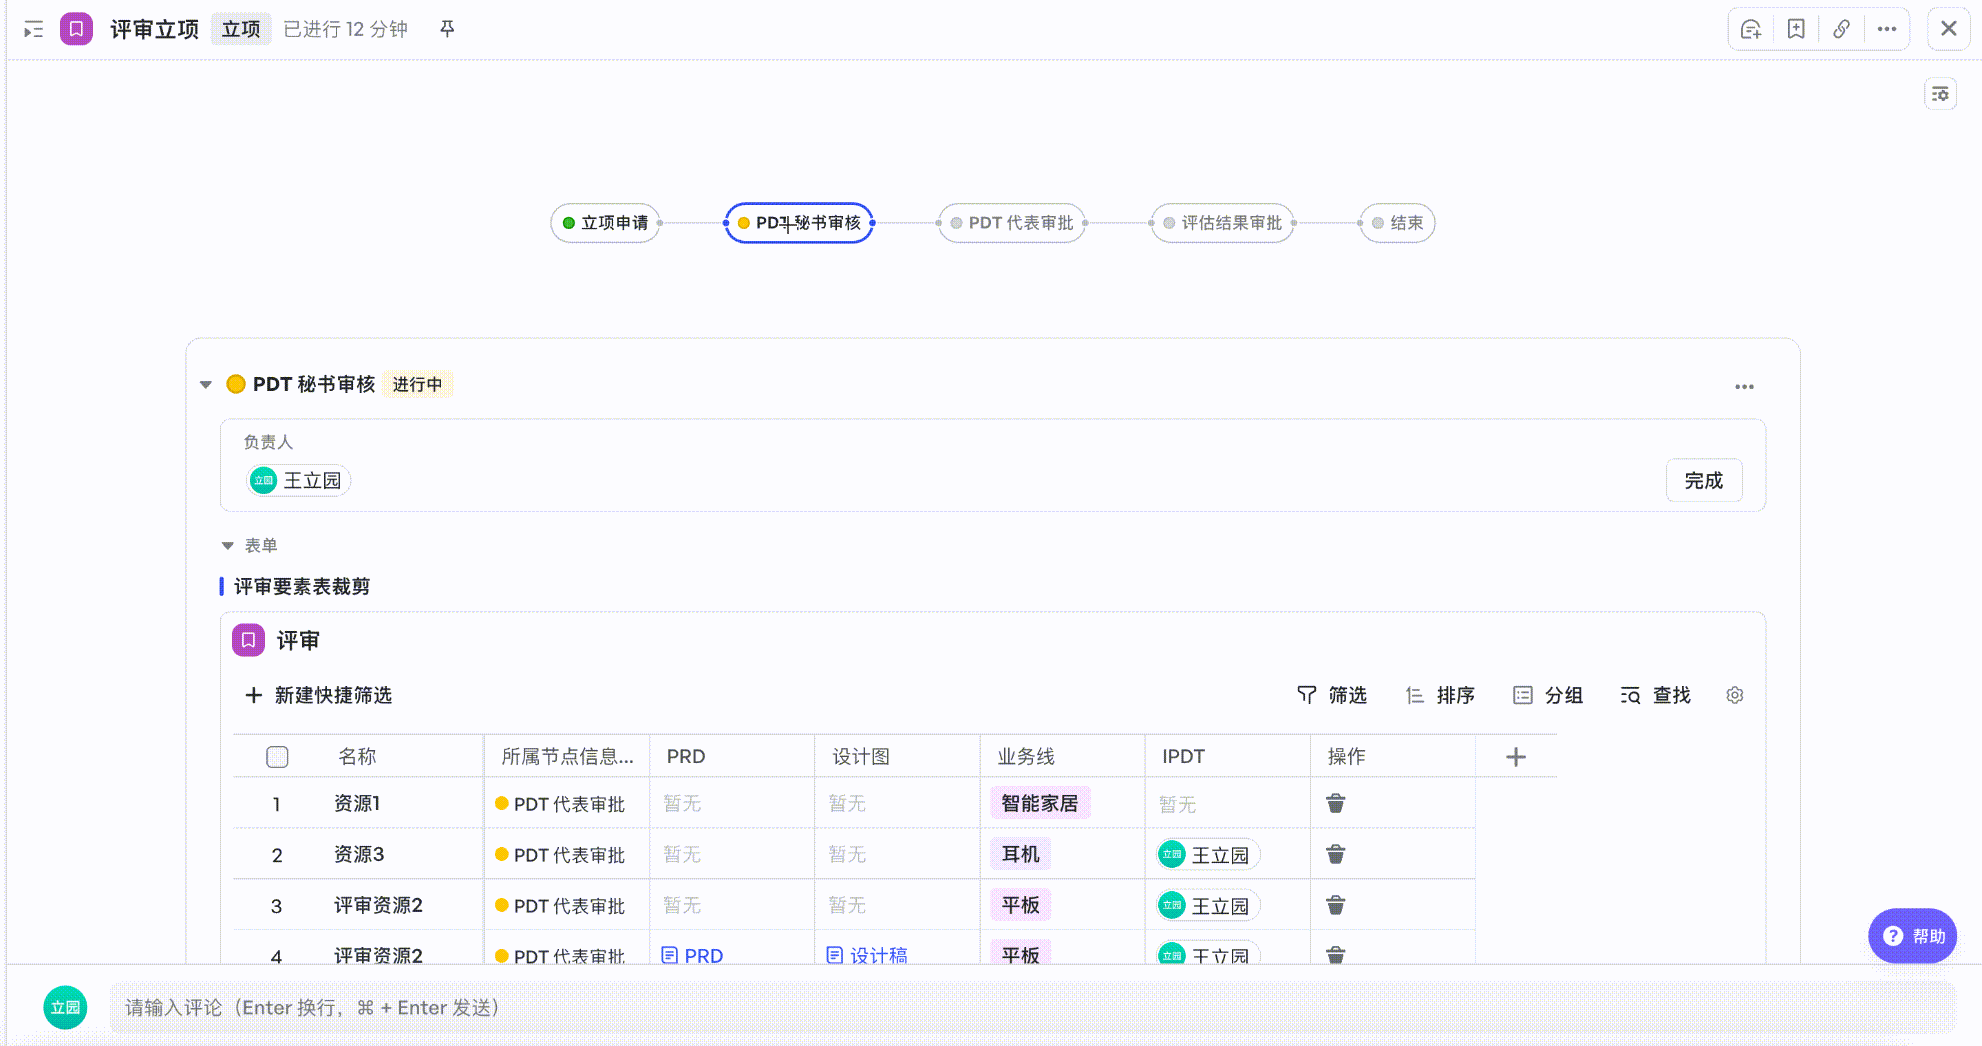Viewport: 1982px width, 1046px height.
Task: Click the 智能家居 business line tag
Action: tap(1039, 803)
